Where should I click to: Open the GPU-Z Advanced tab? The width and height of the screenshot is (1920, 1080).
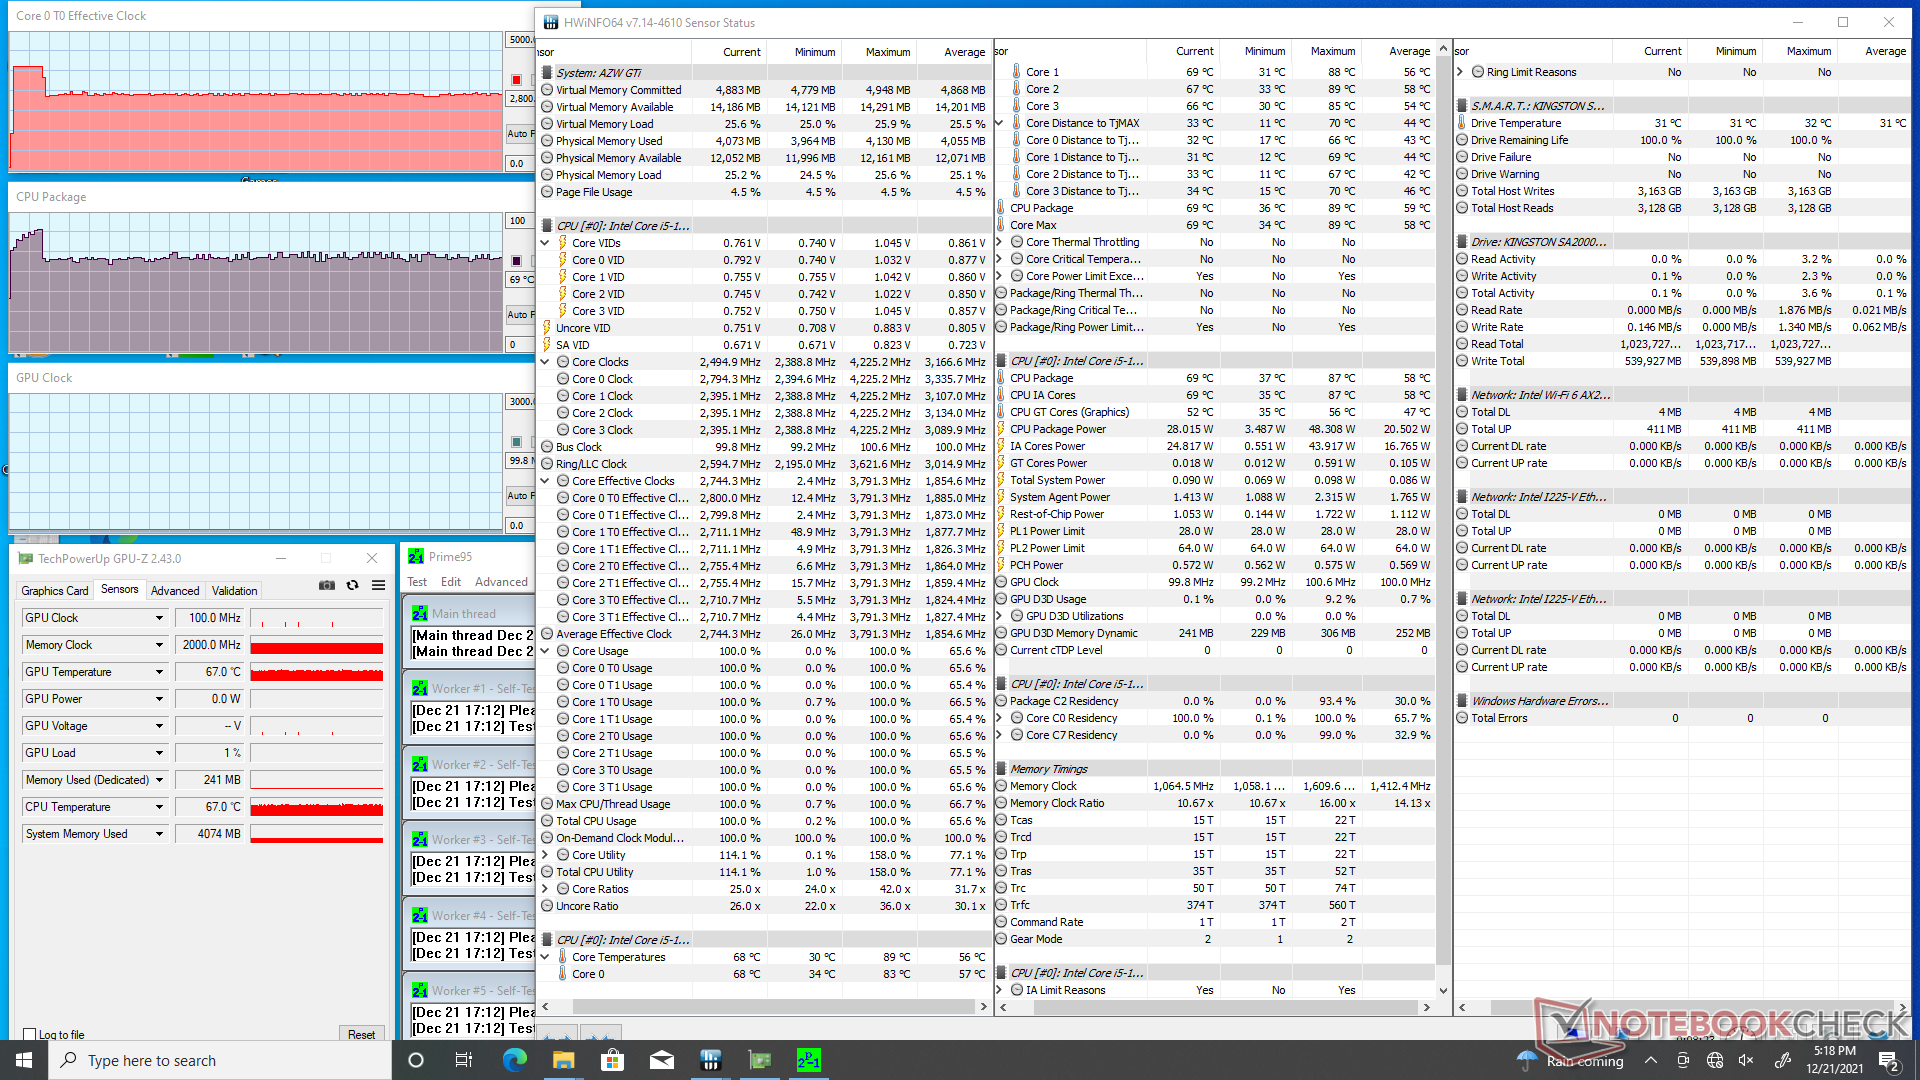tap(175, 591)
